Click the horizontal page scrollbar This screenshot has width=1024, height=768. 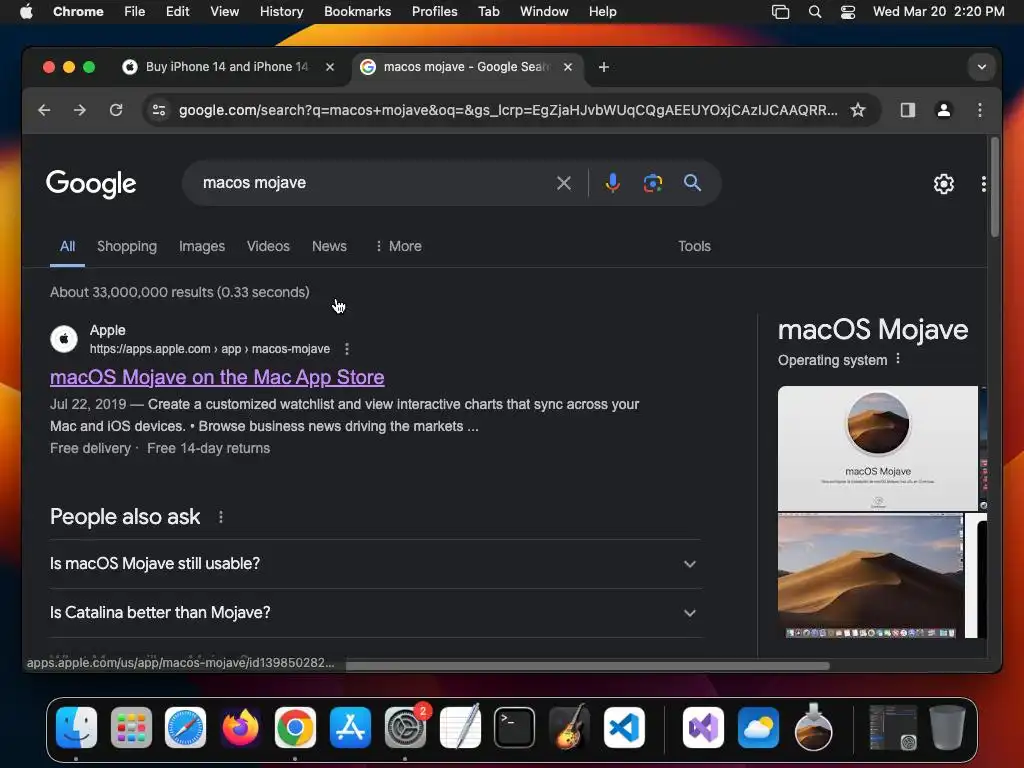click(x=588, y=666)
